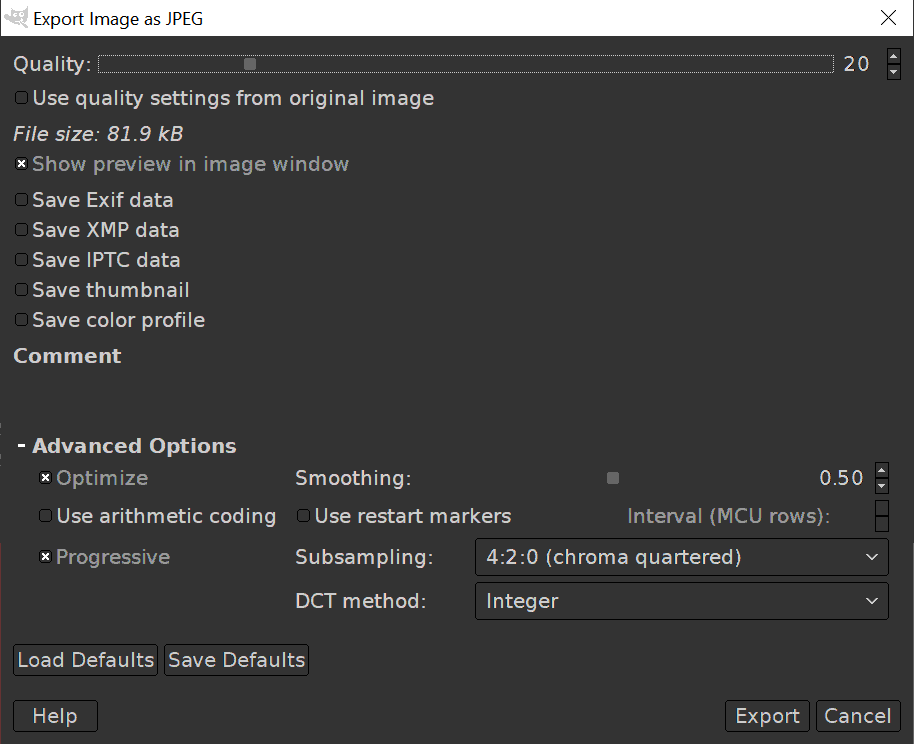Enable Use restart markers

tap(304, 516)
